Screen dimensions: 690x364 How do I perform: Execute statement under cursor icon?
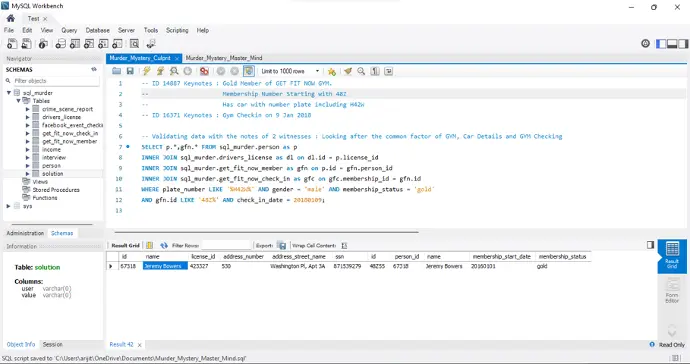(161, 71)
